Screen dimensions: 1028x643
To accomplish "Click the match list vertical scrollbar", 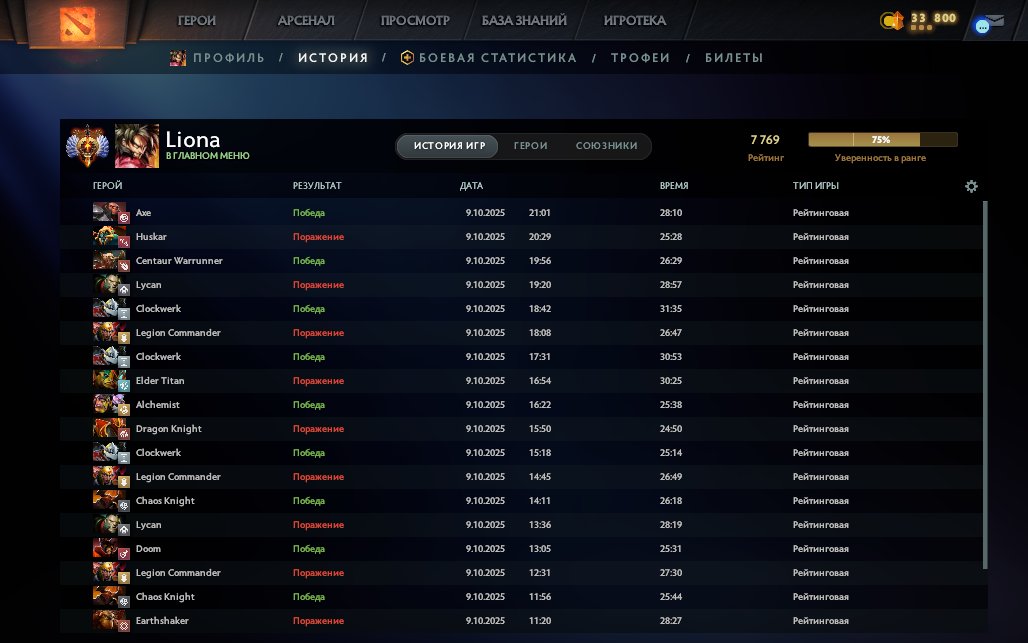I will (x=985, y=384).
